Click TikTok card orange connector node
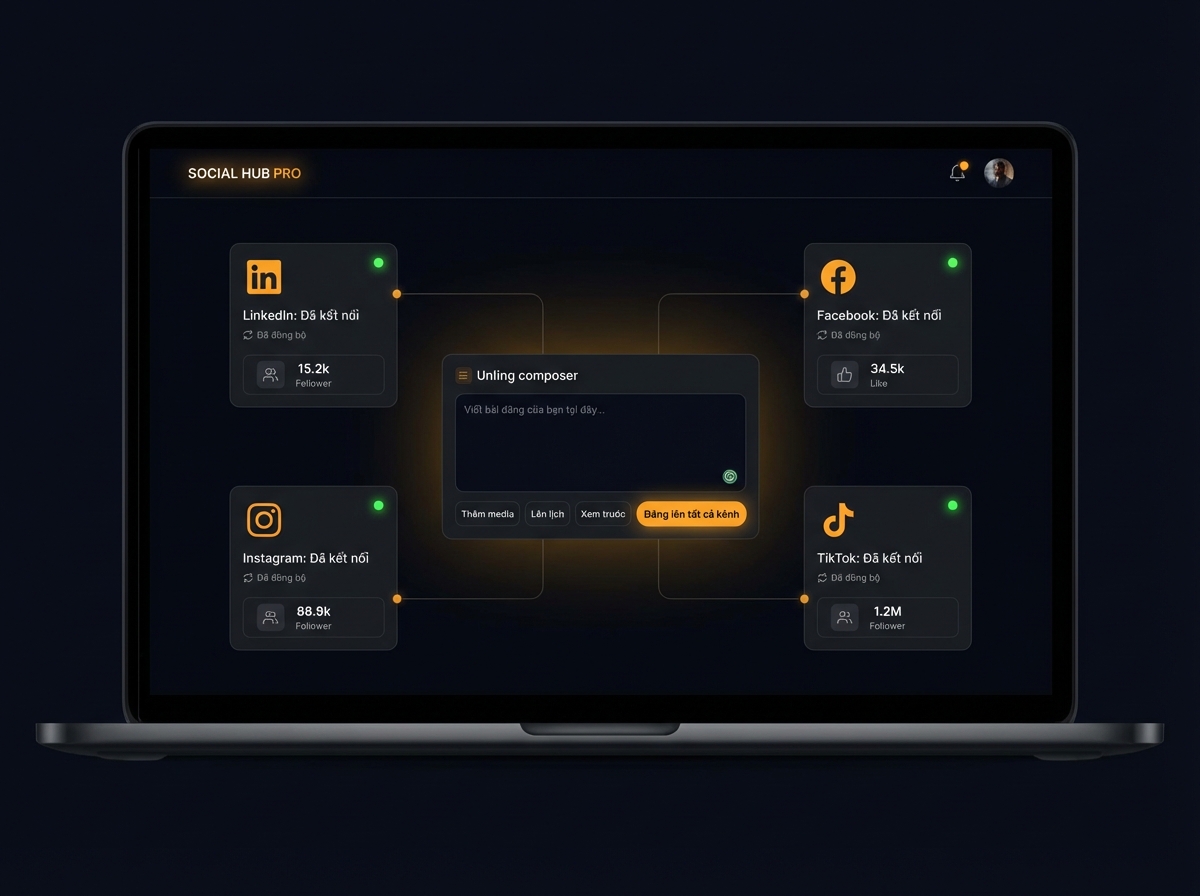1200x896 pixels. (x=804, y=598)
